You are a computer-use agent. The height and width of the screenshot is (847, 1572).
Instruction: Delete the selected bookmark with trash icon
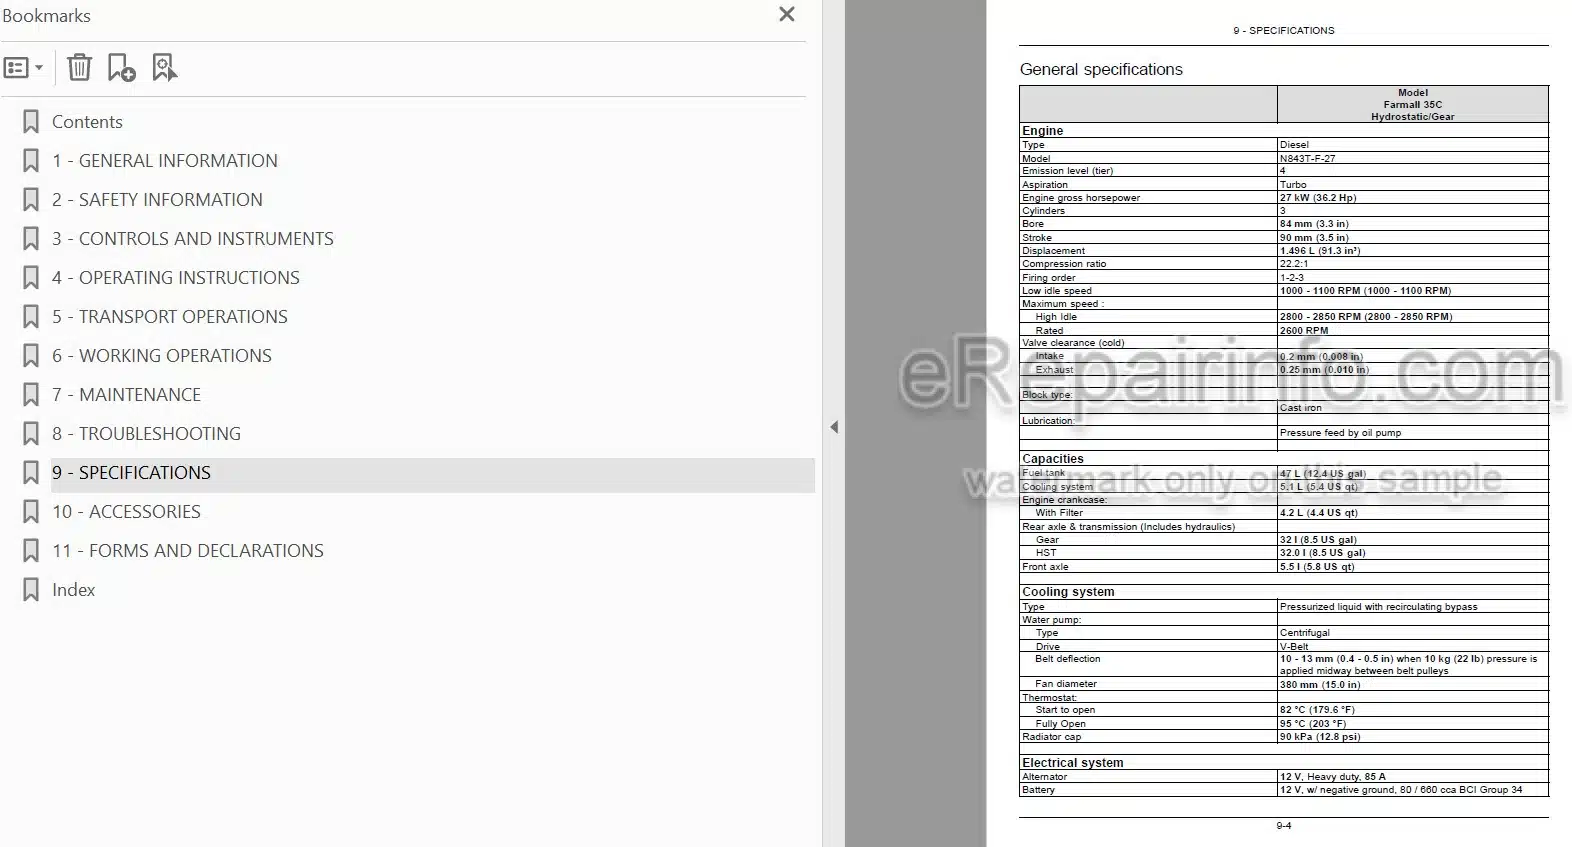[x=79, y=68]
